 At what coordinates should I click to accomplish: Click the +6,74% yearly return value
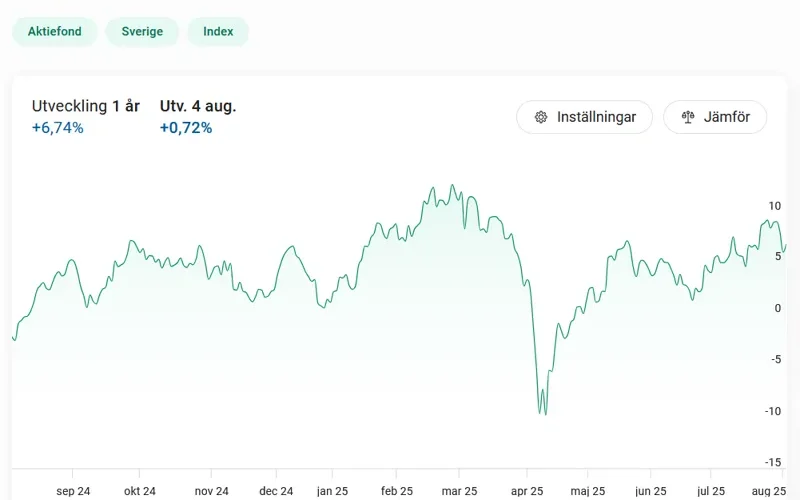58,128
